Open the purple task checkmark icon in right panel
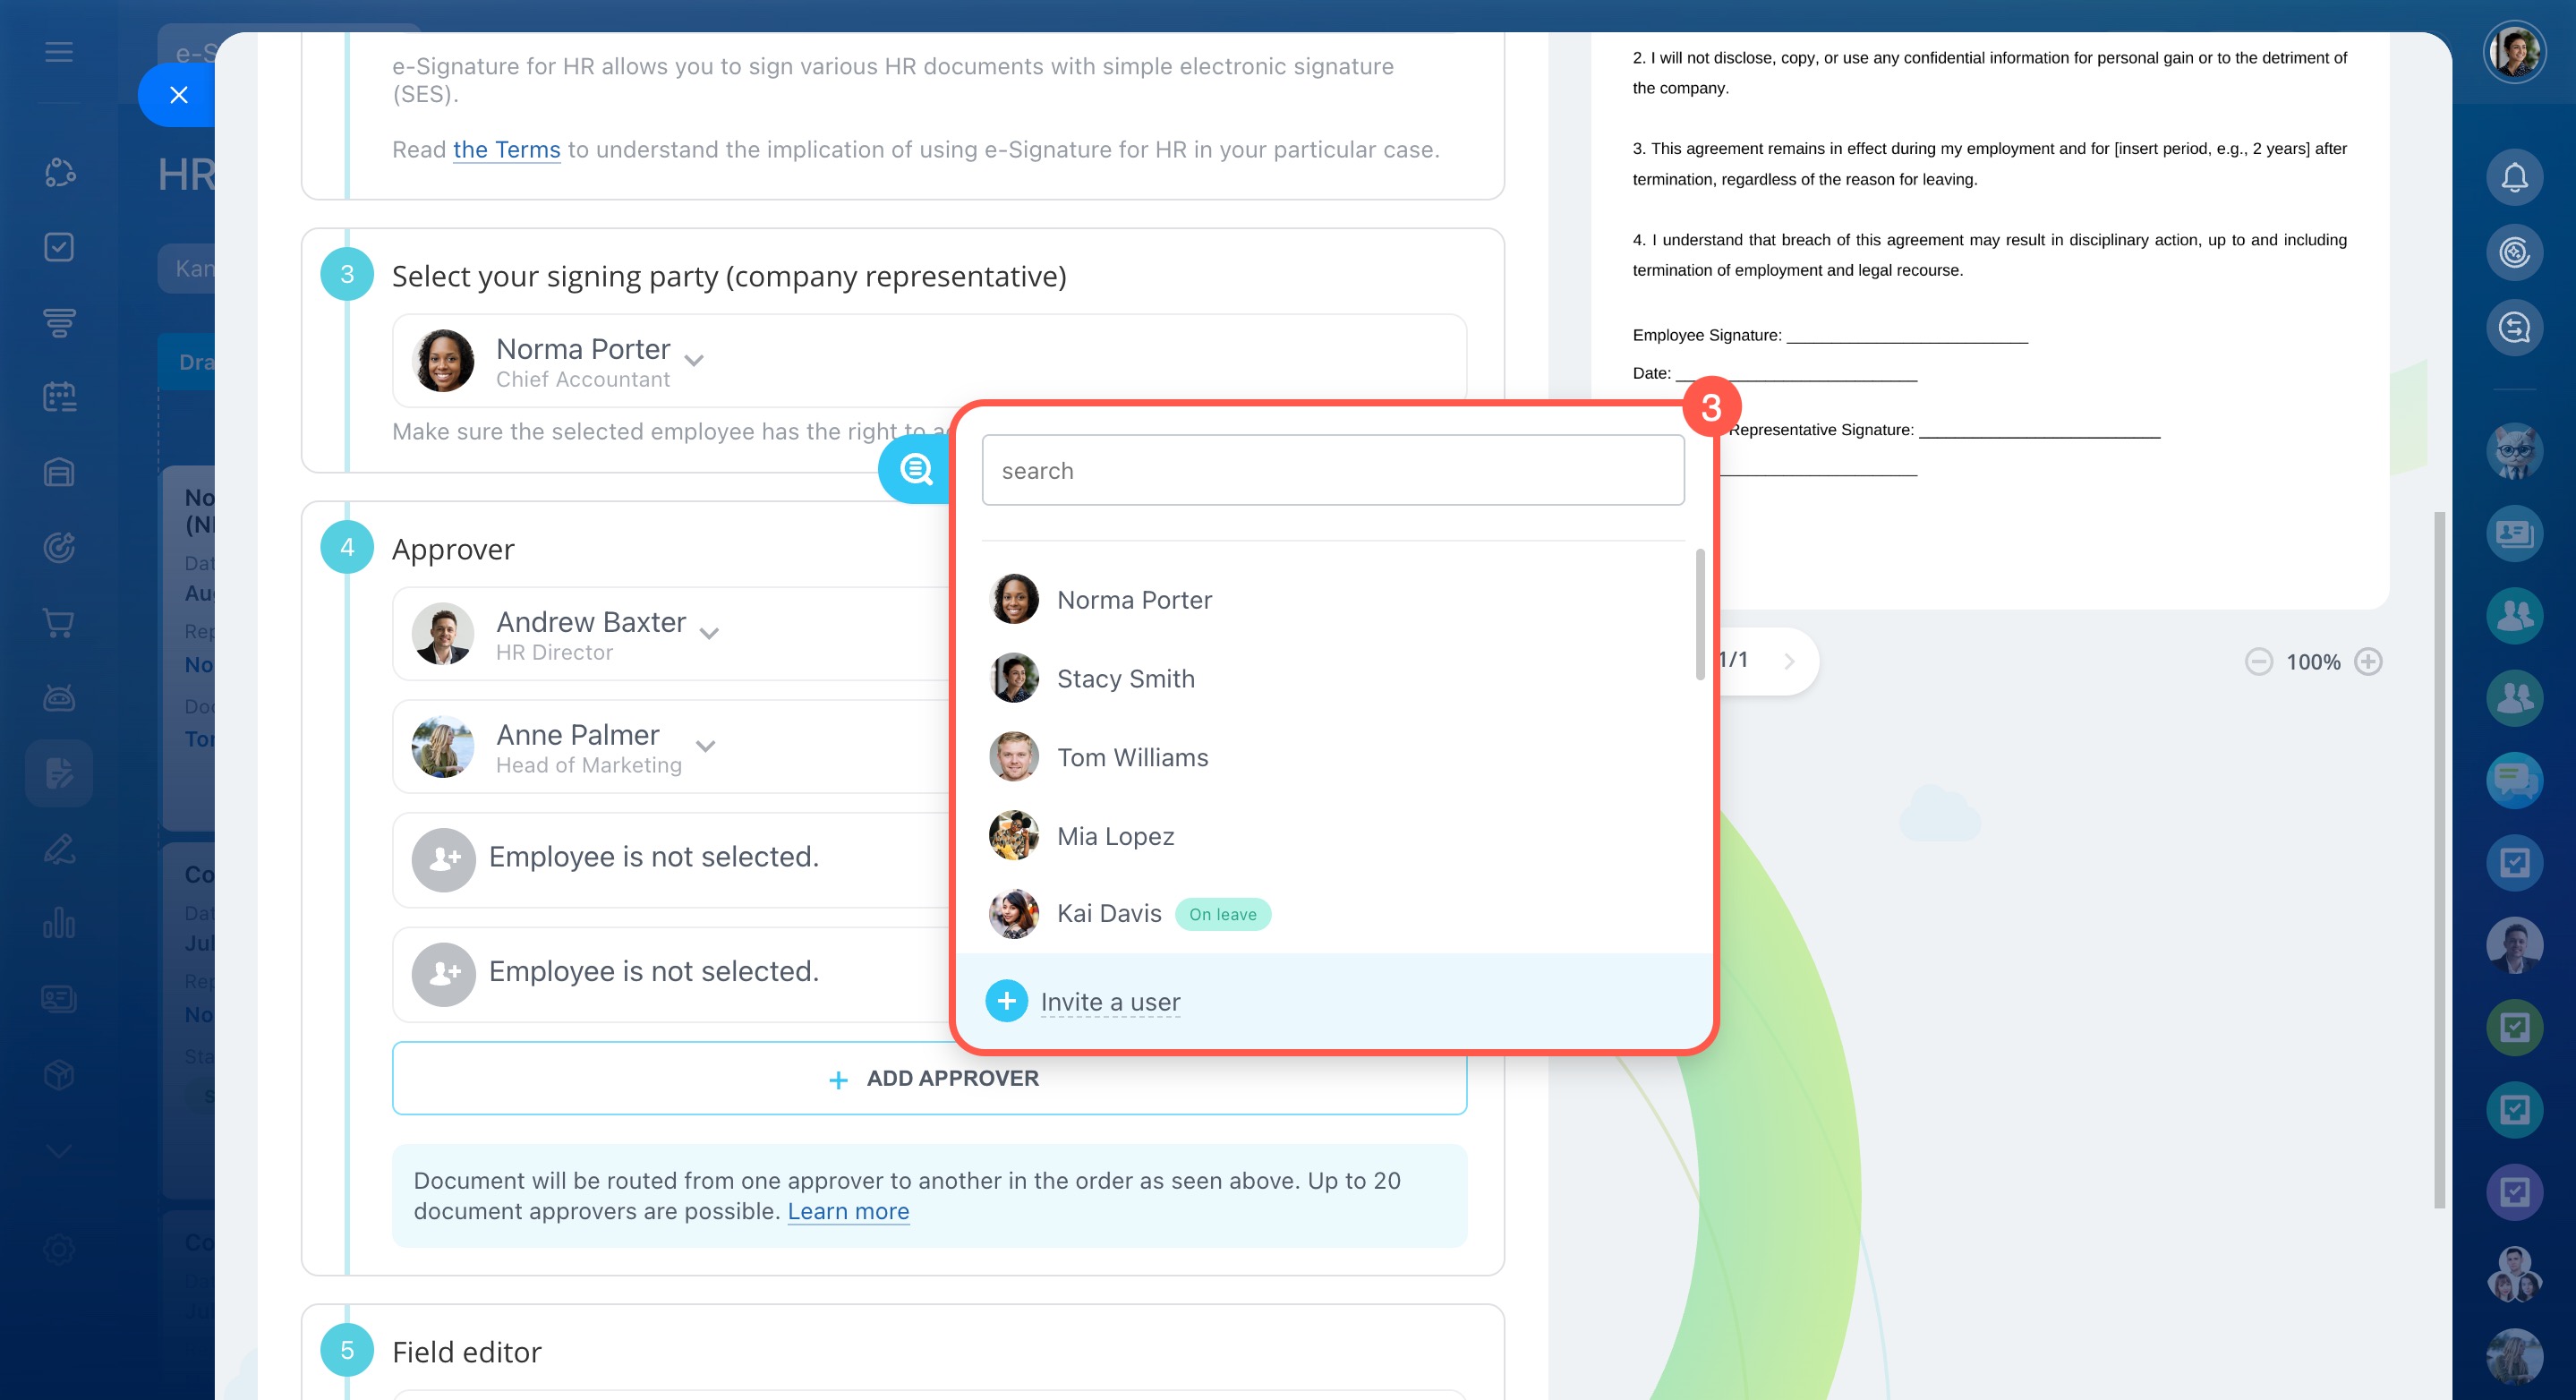 (x=2514, y=1191)
